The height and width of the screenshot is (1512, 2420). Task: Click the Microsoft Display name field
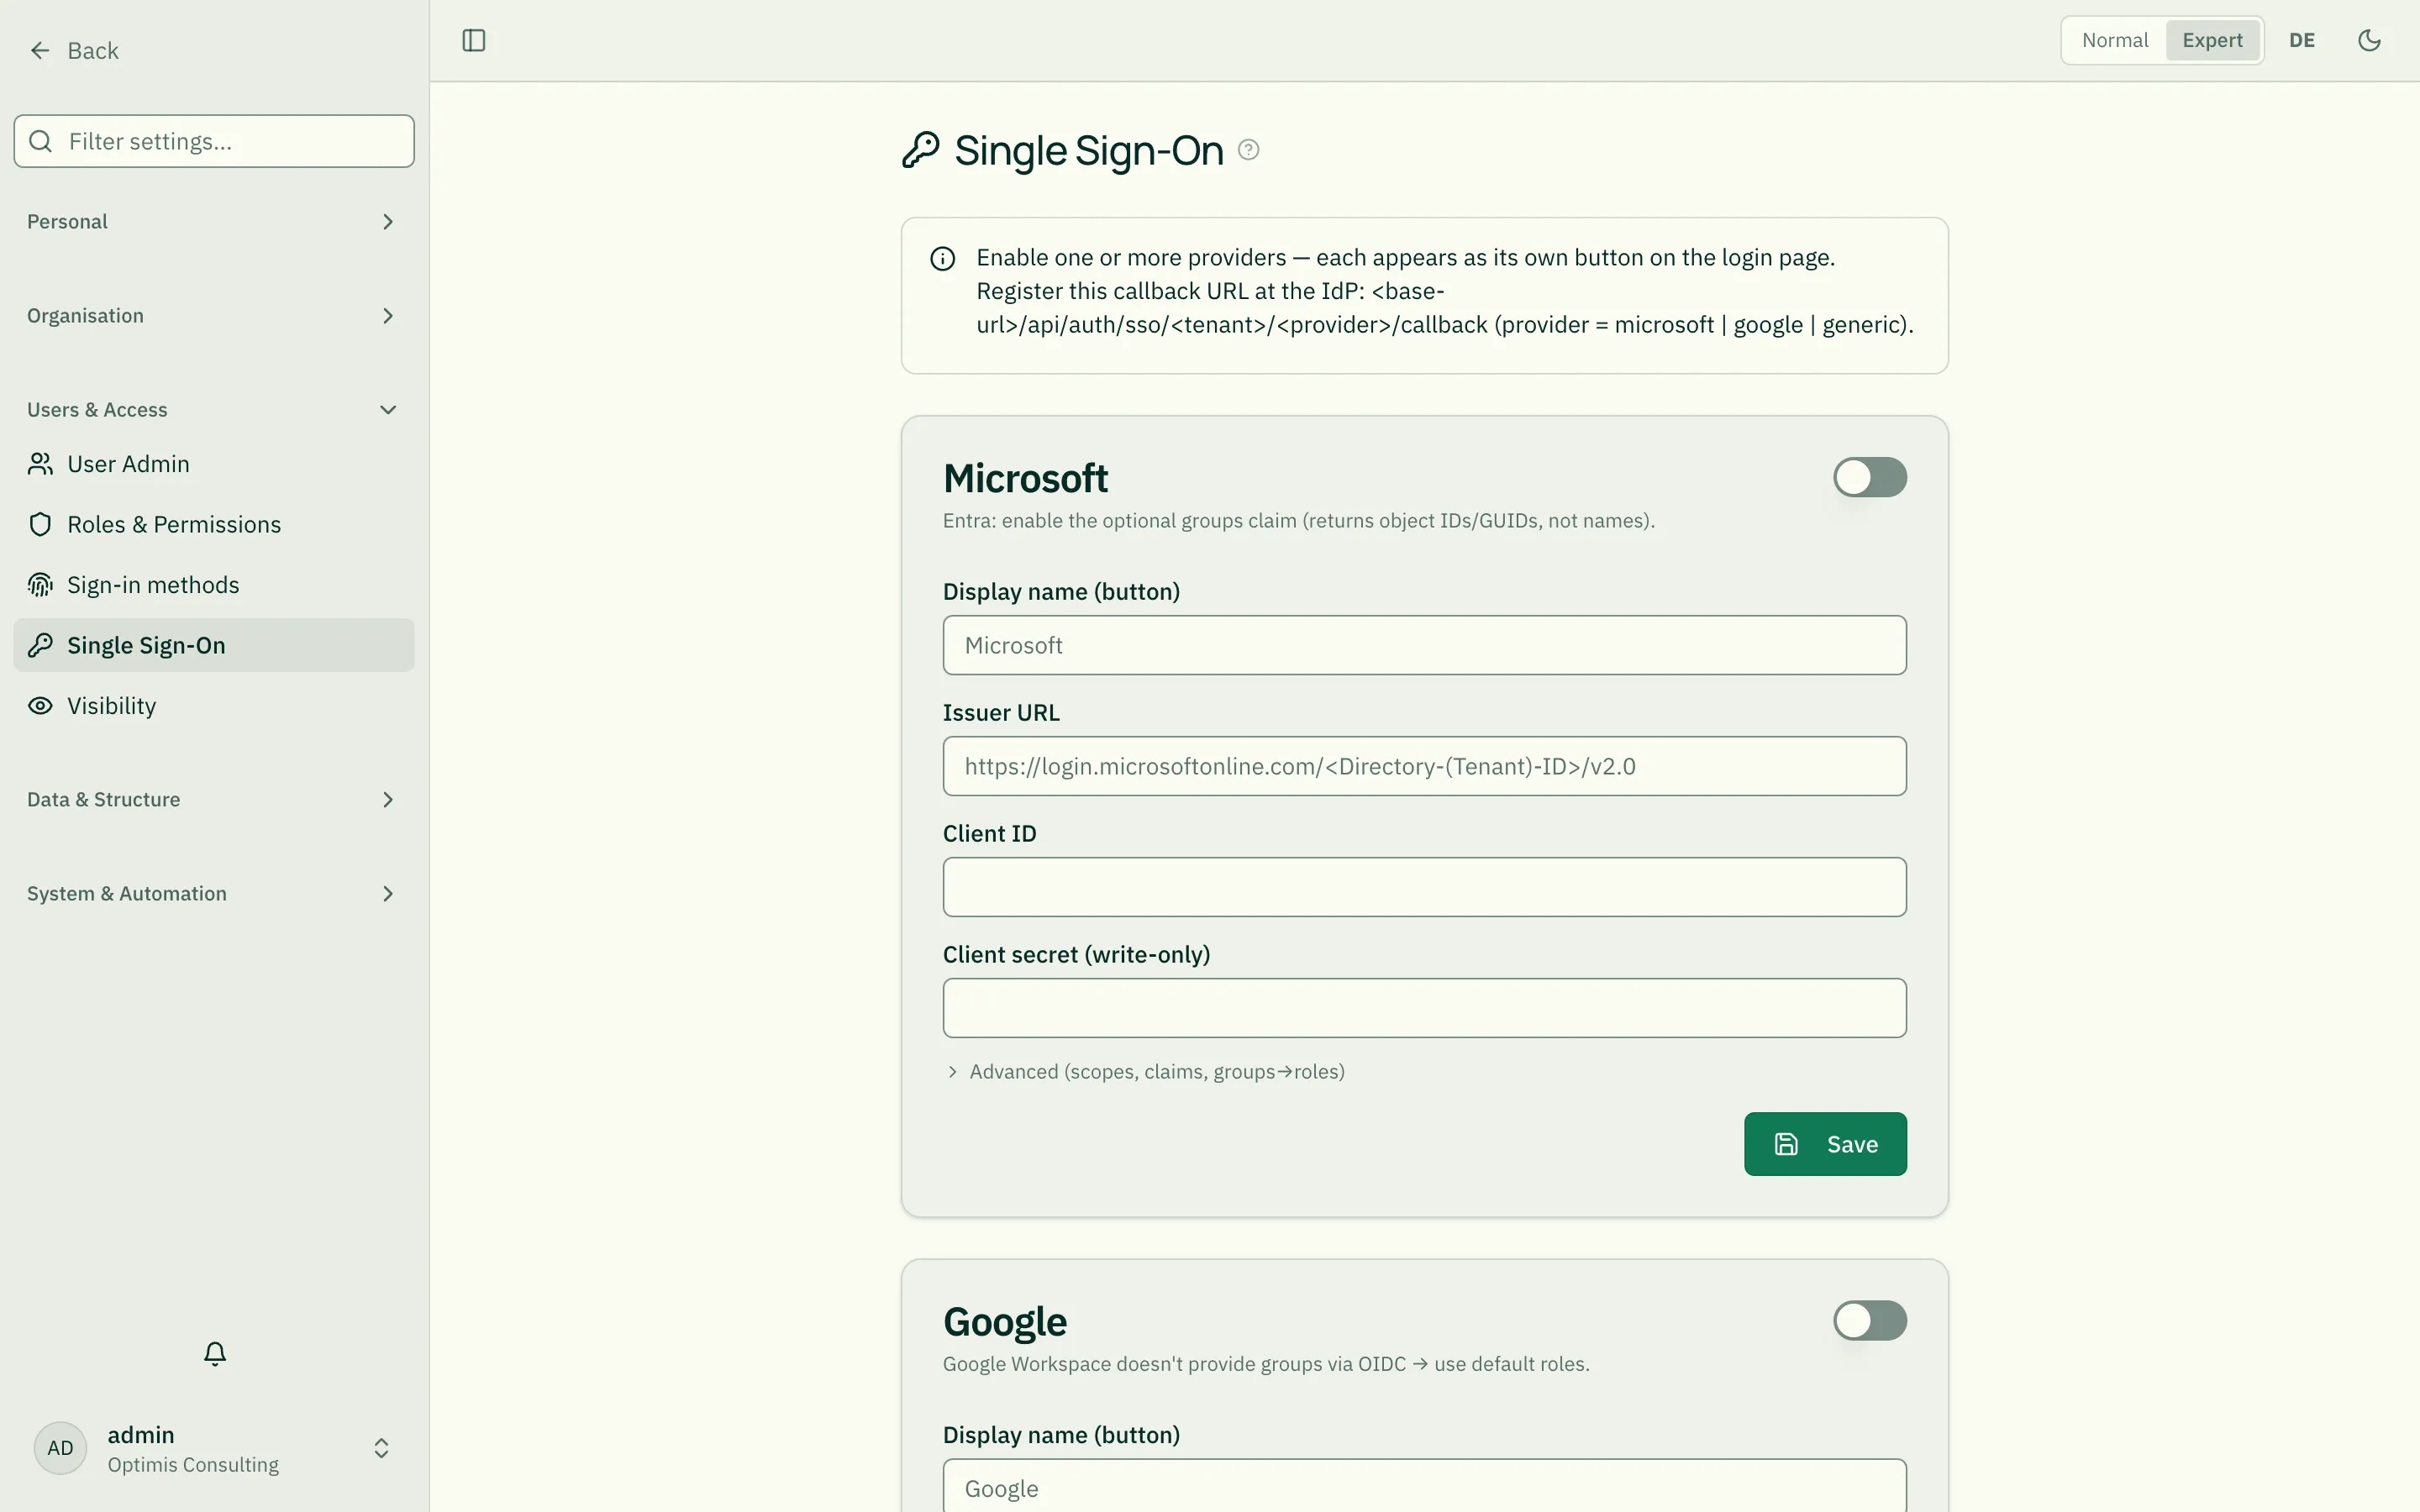pyautogui.click(x=1424, y=645)
